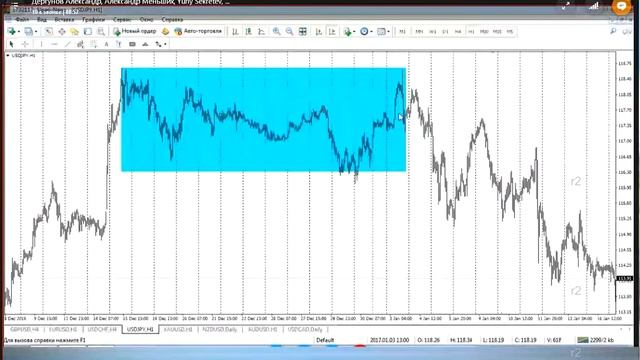Image resolution: width=640 pixels, height=360 pixels.
Task: Open the Вставка menu
Action: [64, 20]
